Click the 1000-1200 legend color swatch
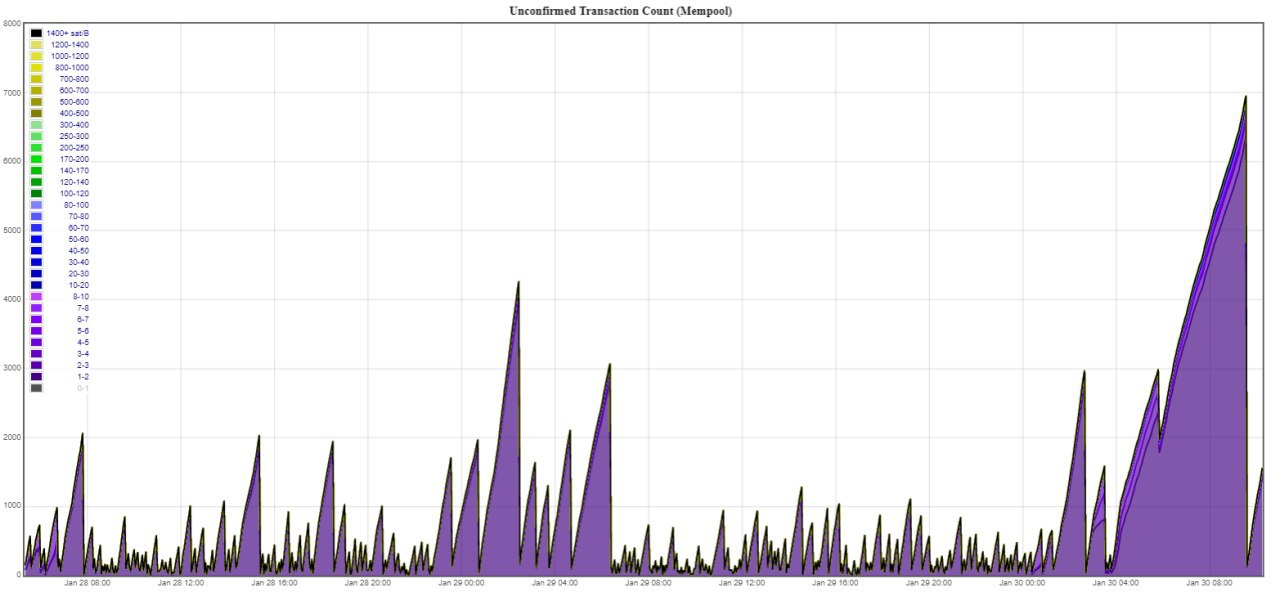1280x592 pixels. [x=36, y=56]
